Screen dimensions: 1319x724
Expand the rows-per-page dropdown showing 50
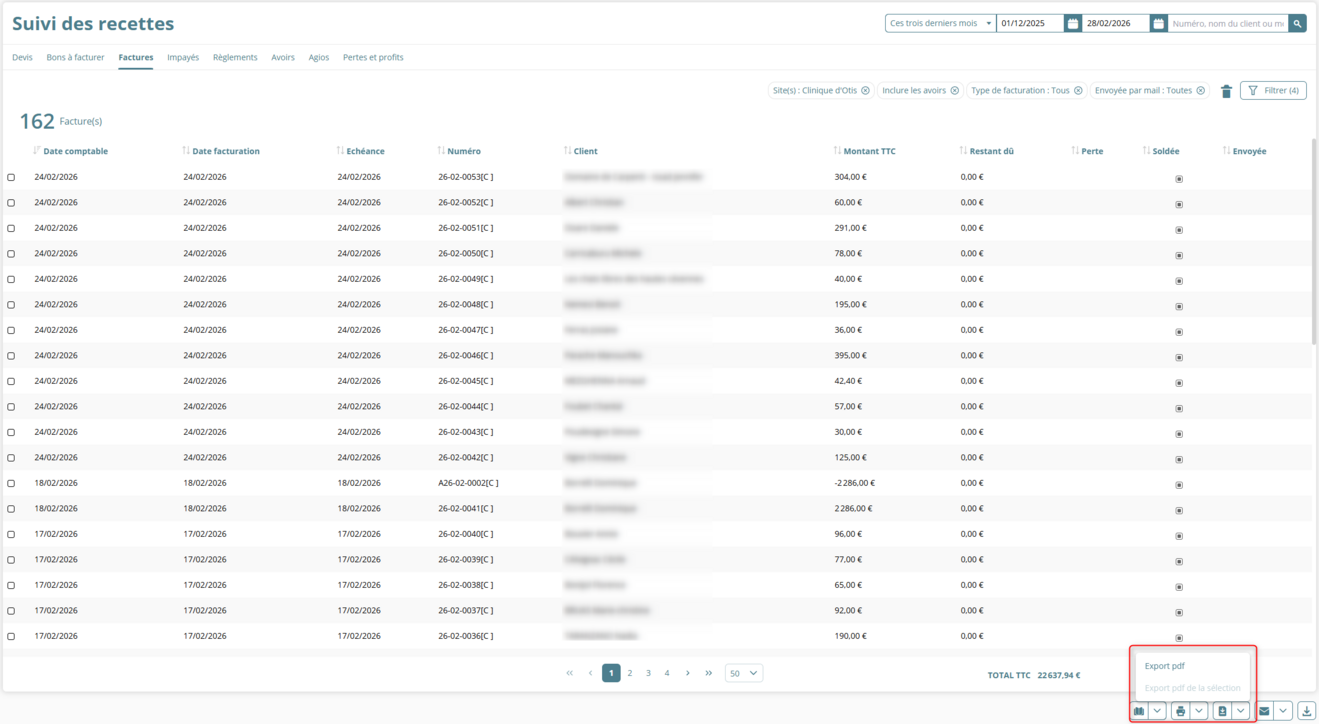coord(743,673)
